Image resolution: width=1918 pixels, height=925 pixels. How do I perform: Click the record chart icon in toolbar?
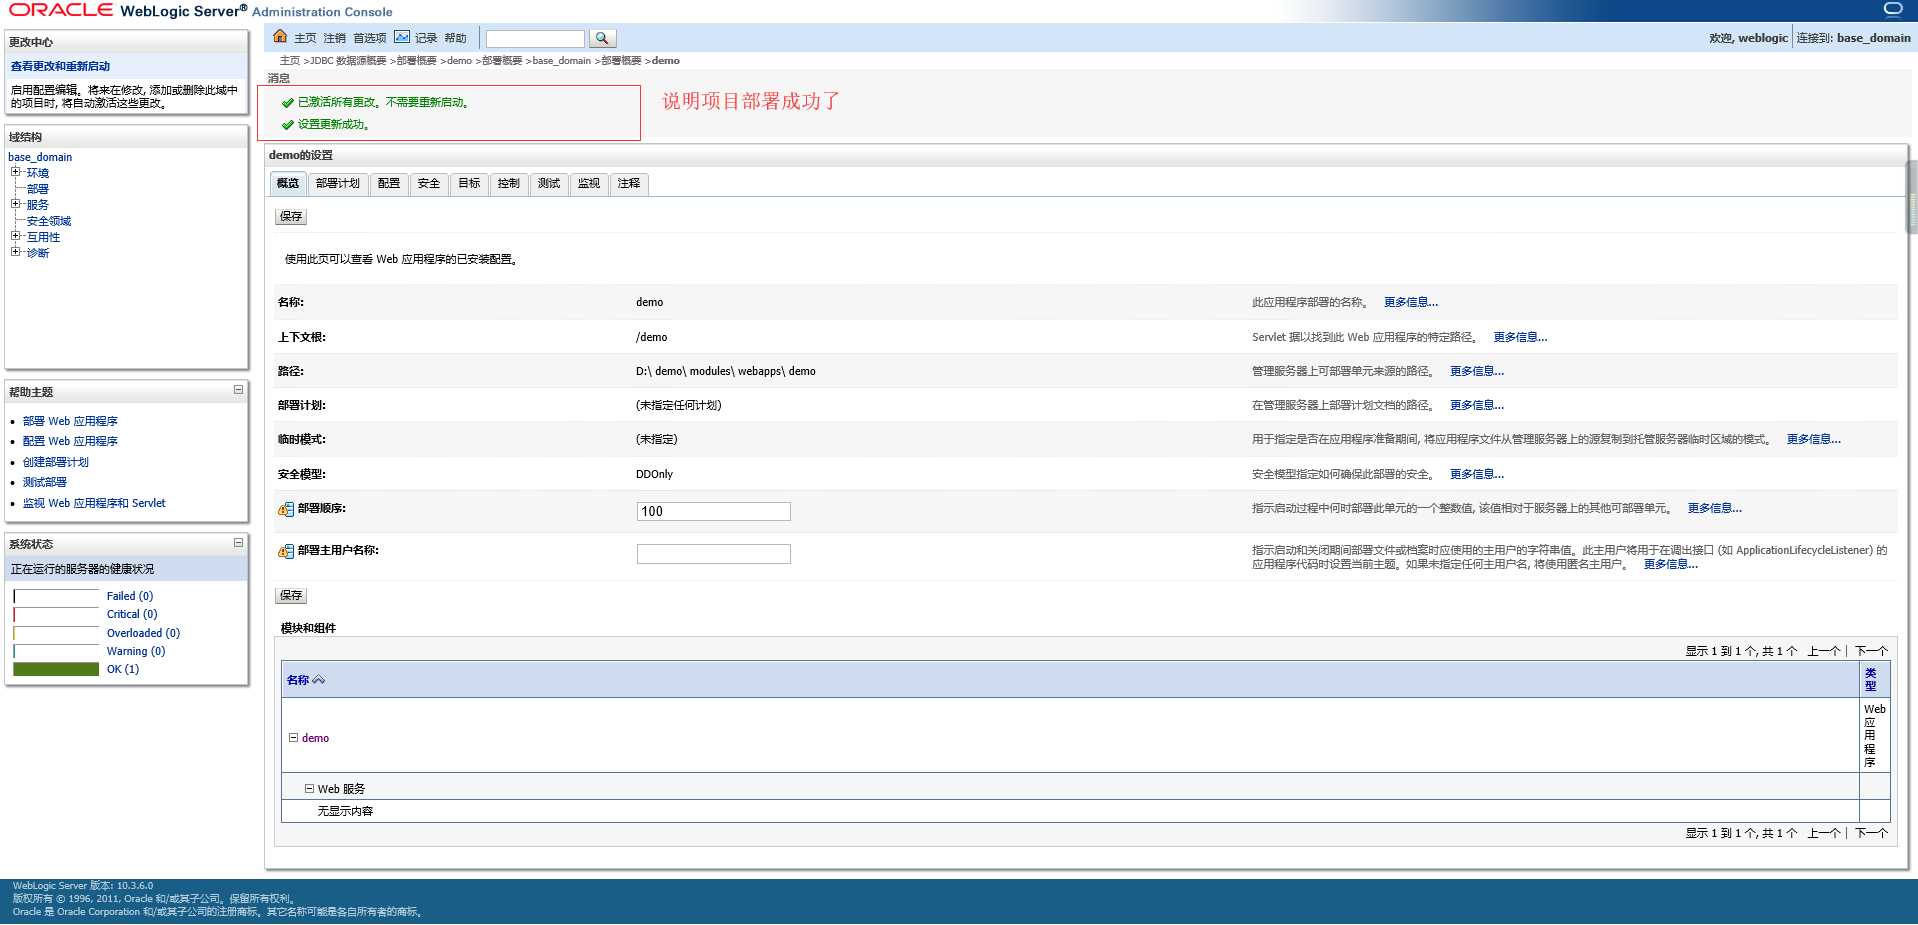[x=402, y=37]
